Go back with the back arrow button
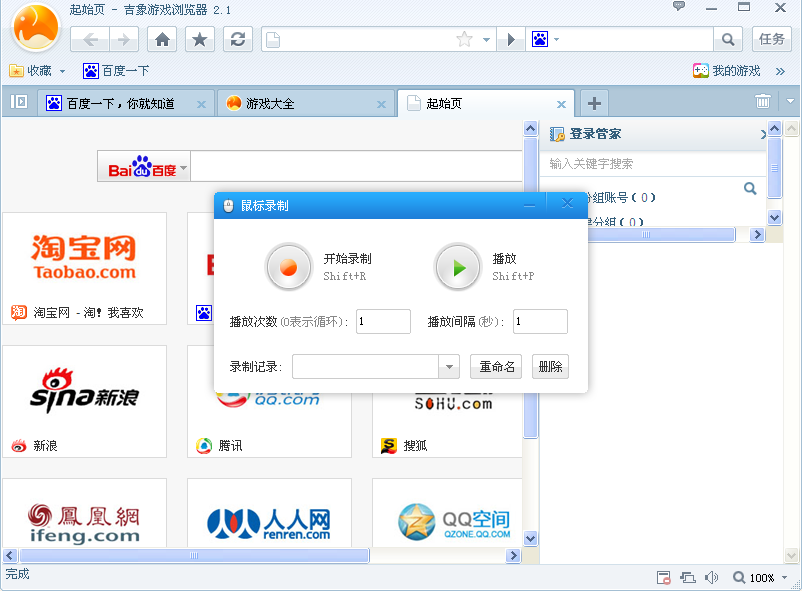Screen dimensions: 804x593 click(x=90, y=39)
